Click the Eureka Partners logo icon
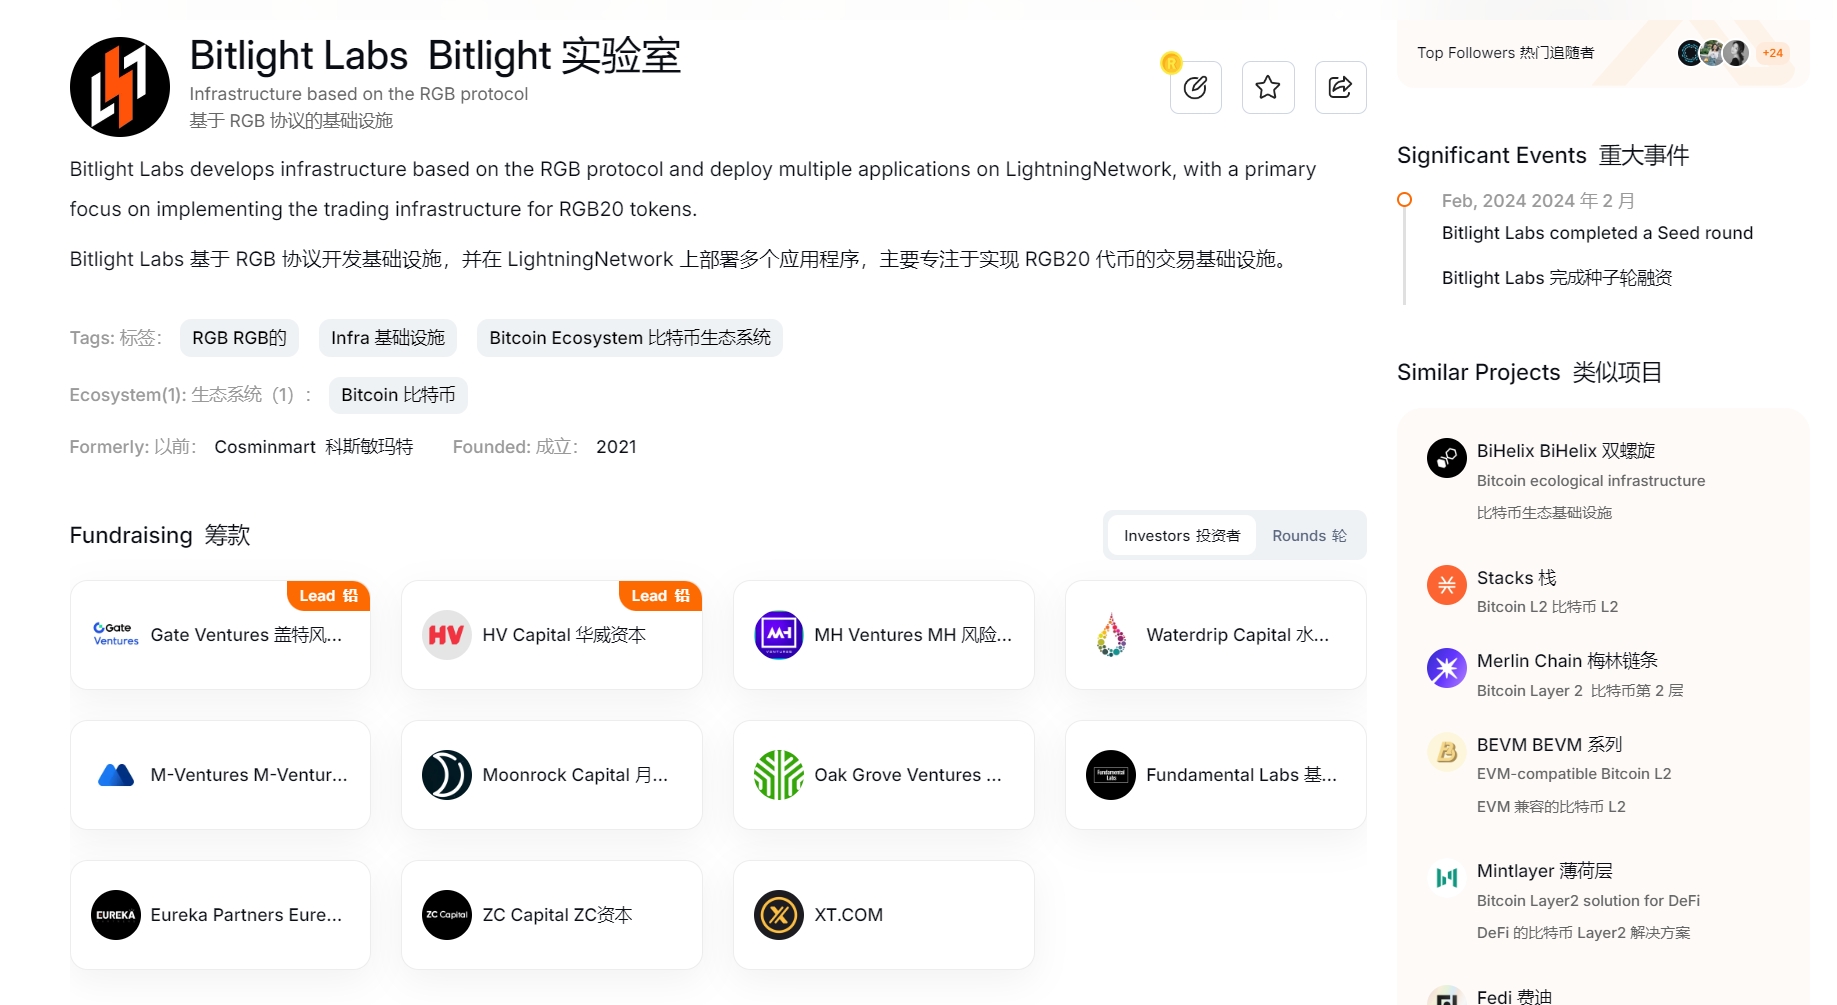 click(x=116, y=915)
